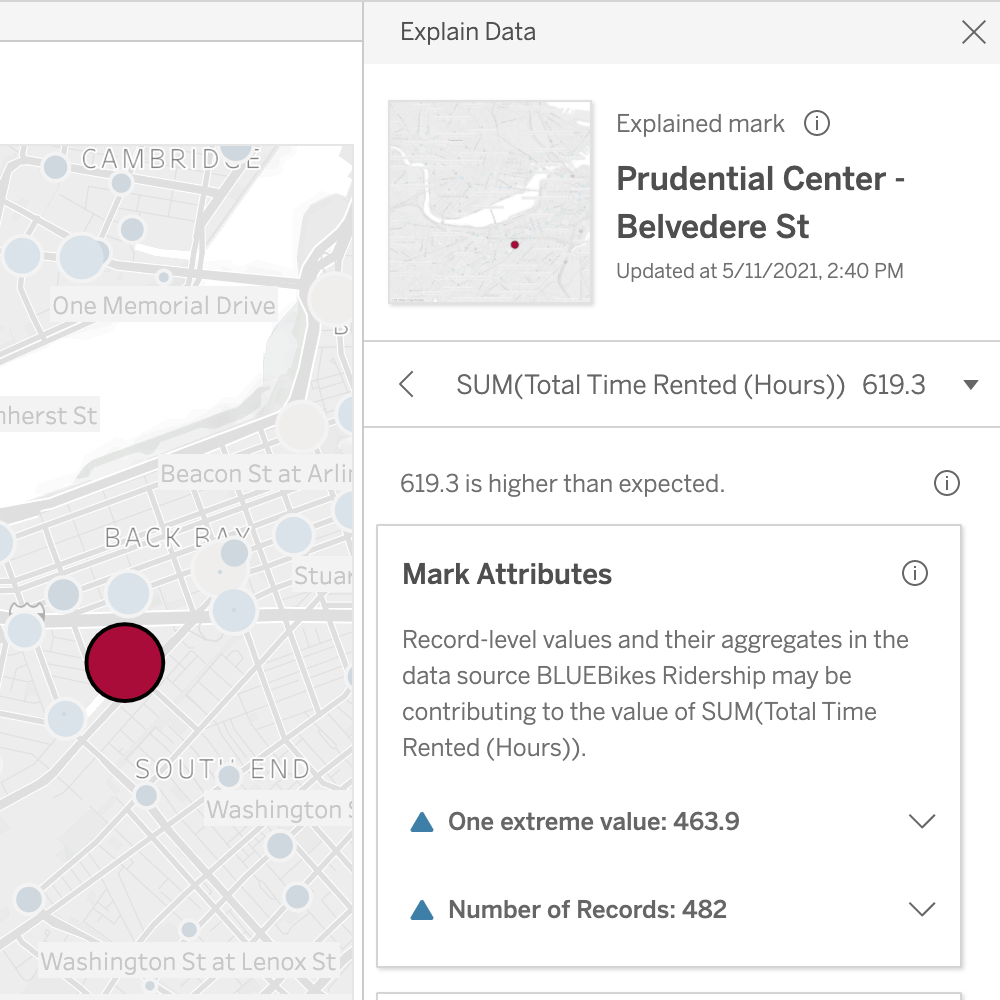Click the red dot on the mini-map thumbnail

tap(515, 243)
